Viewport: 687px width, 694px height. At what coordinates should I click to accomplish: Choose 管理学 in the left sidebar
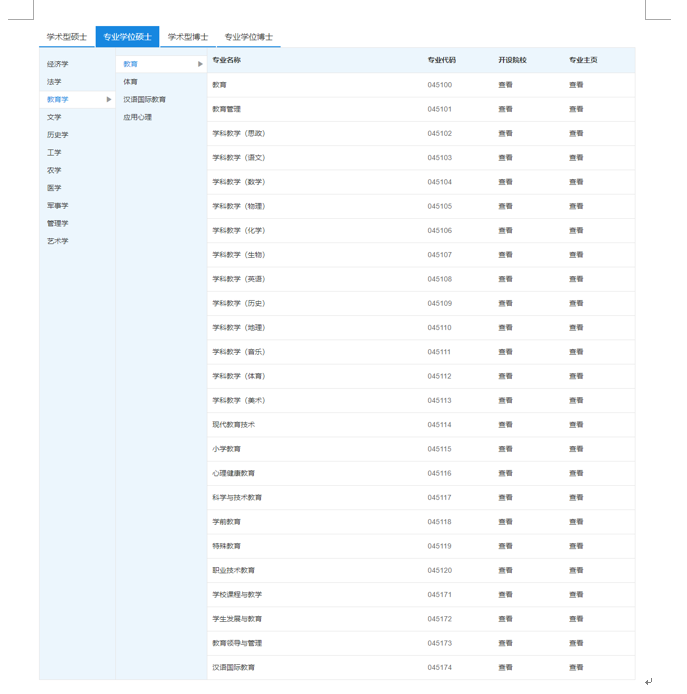(x=58, y=223)
